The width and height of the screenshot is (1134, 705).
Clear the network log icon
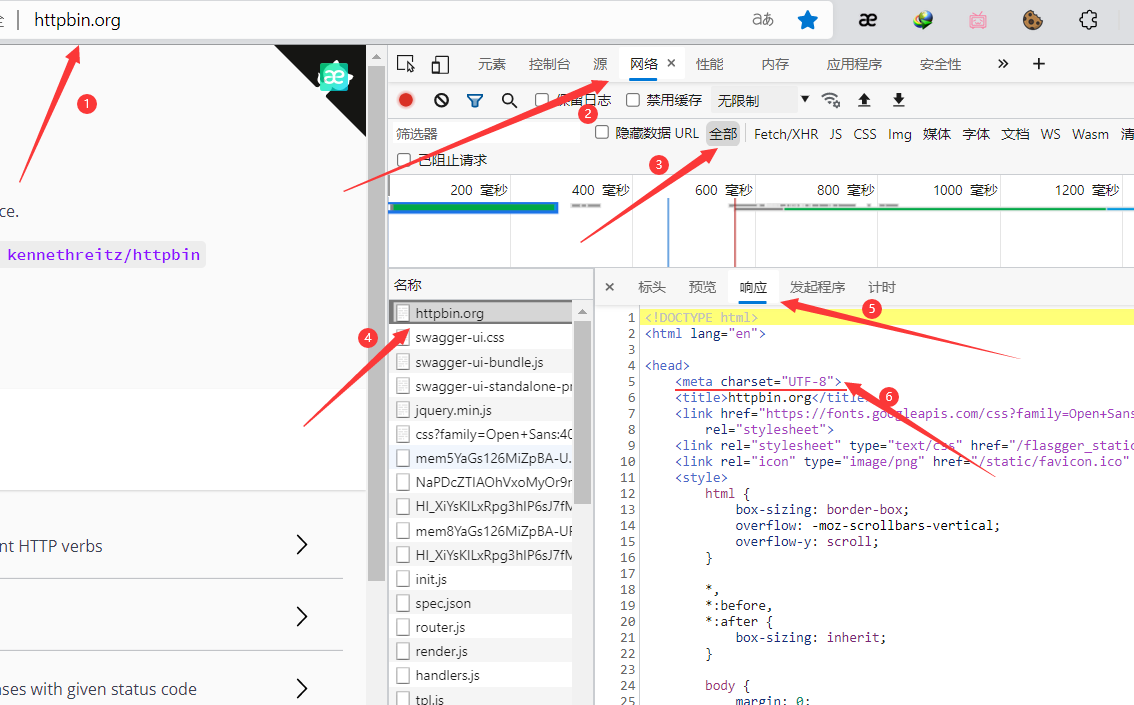(x=441, y=100)
